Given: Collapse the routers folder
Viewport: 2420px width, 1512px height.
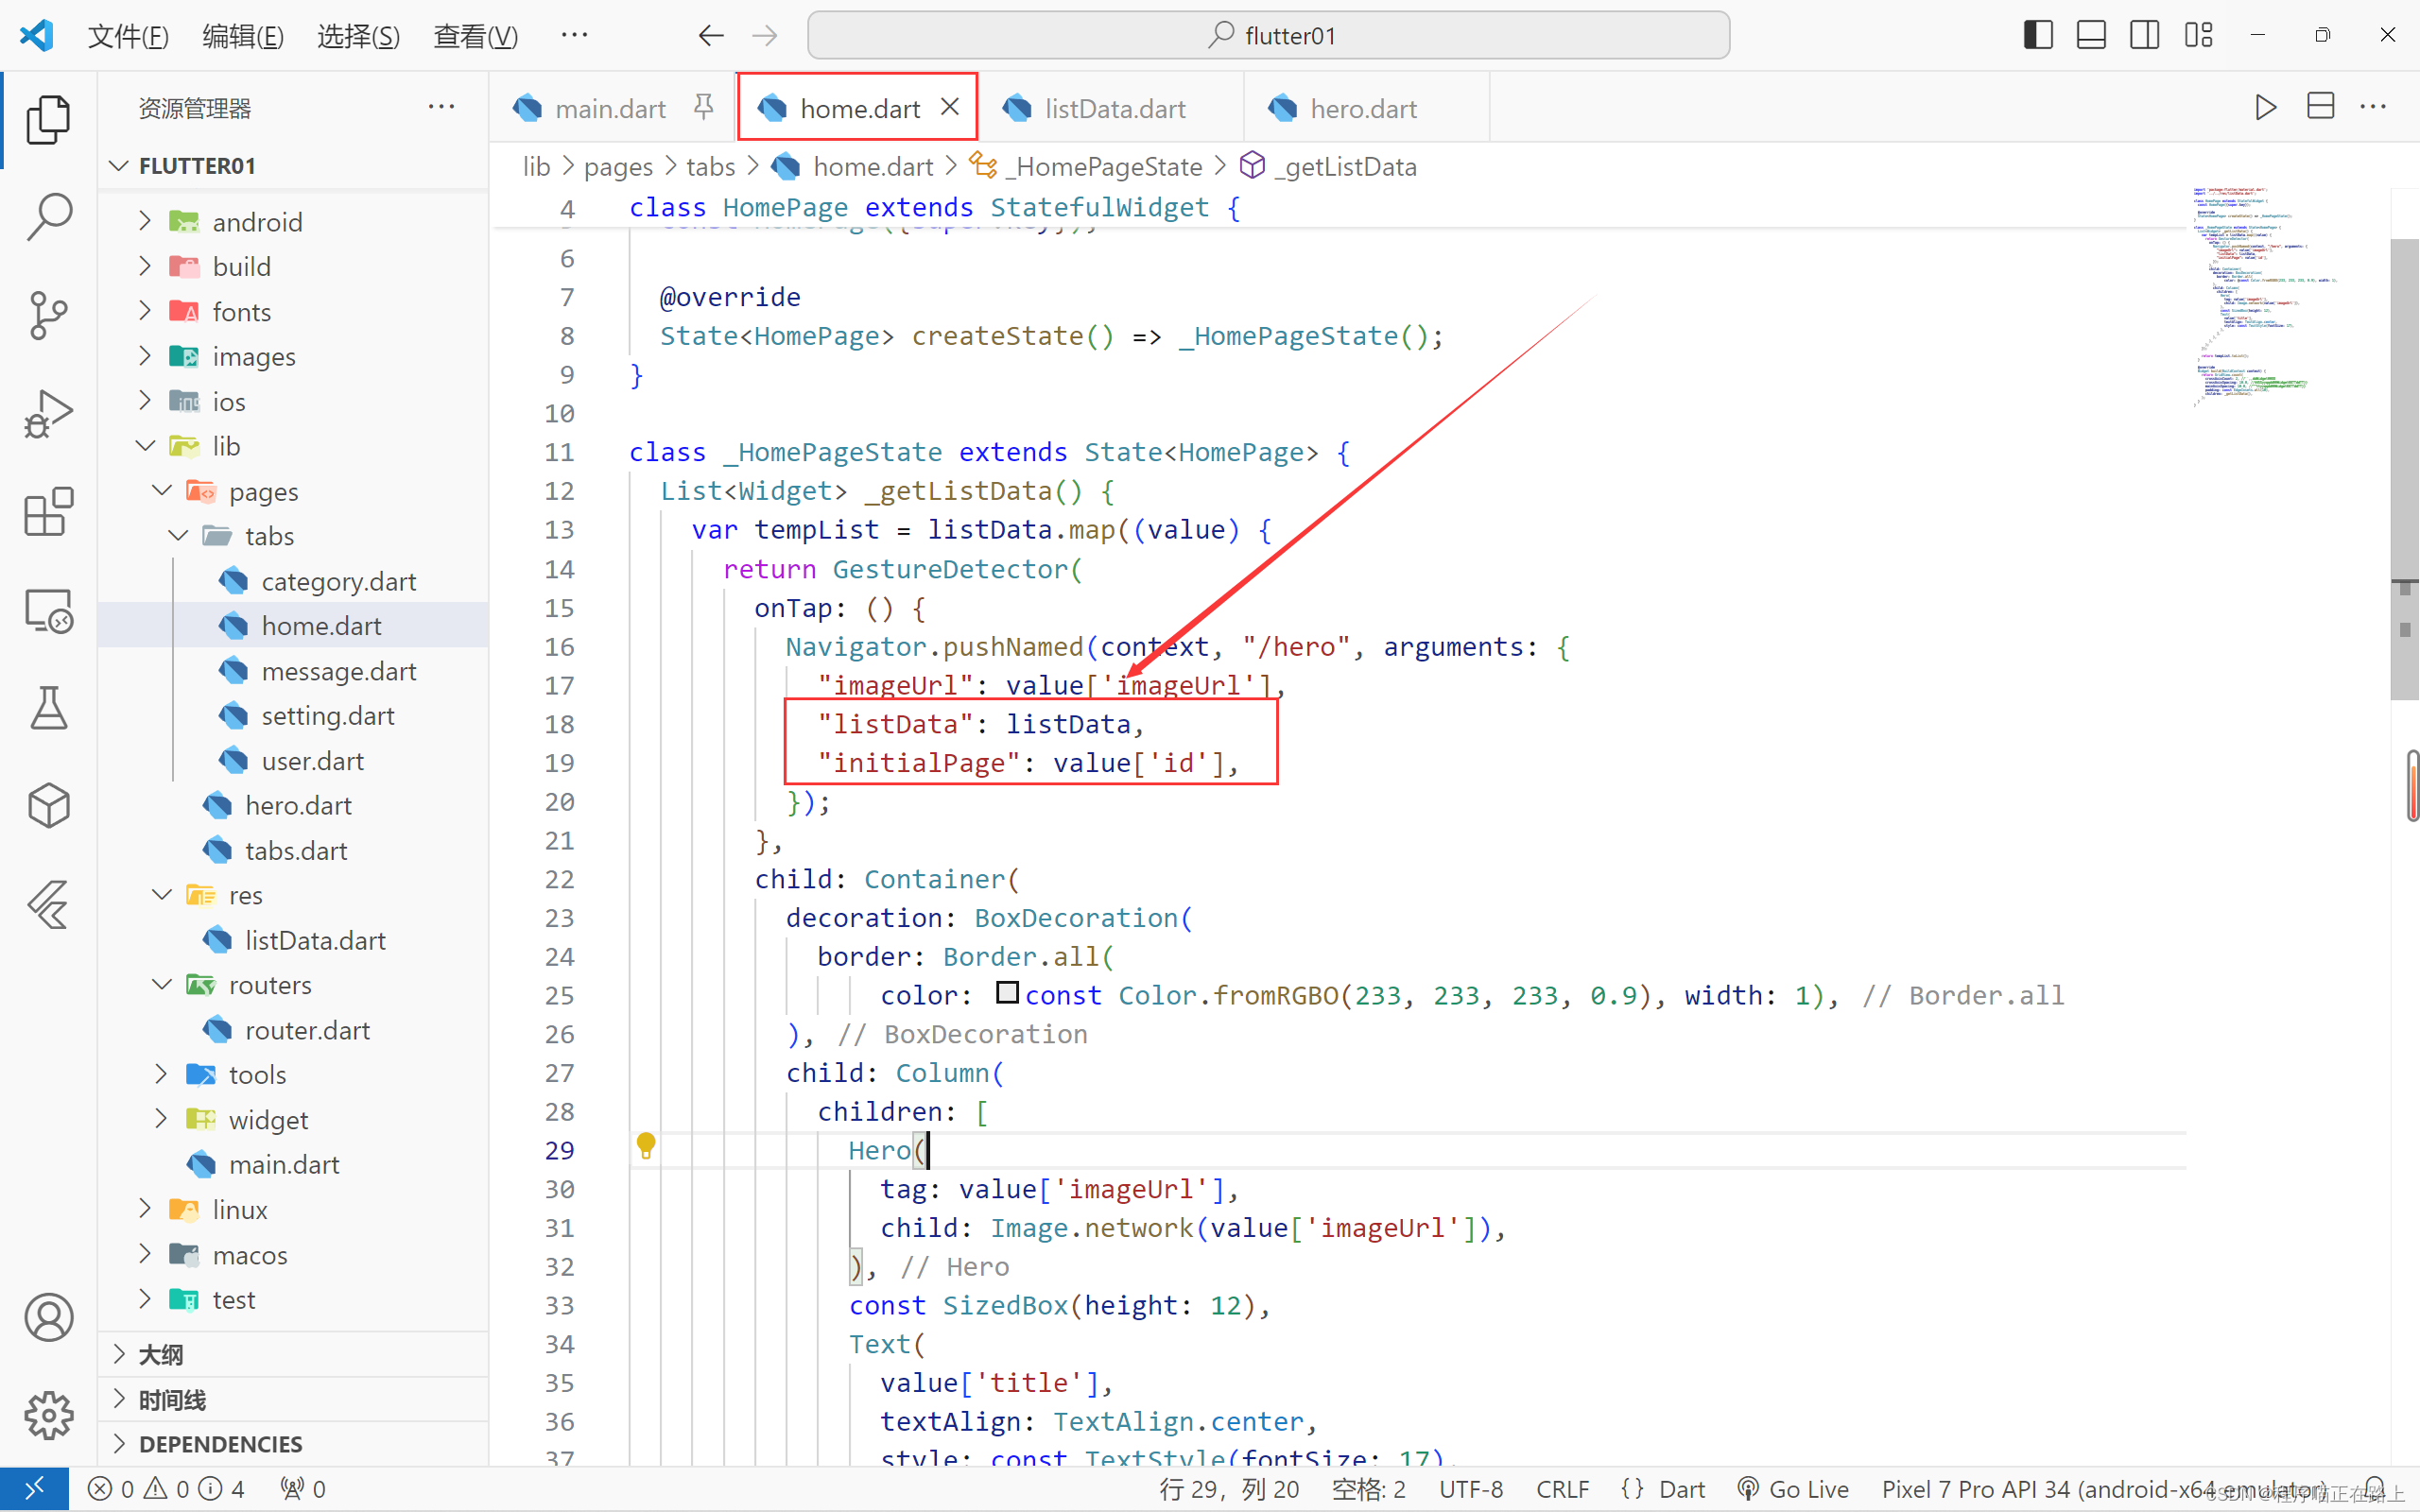Looking at the screenshot, I should tap(269, 985).
